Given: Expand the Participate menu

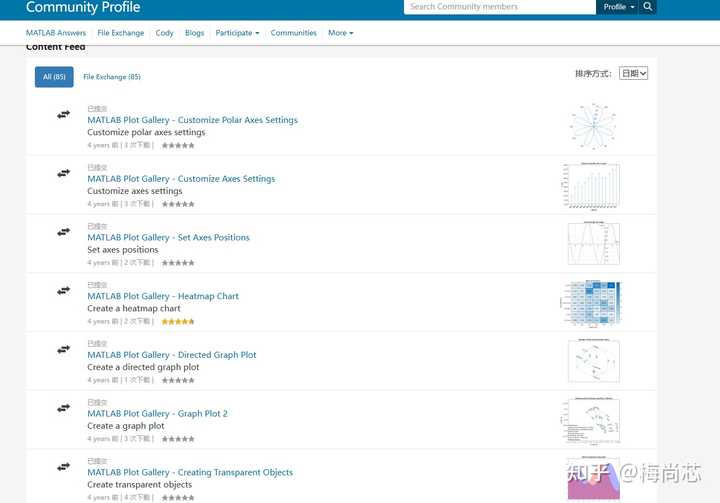Looking at the screenshot, I should 237,33.
